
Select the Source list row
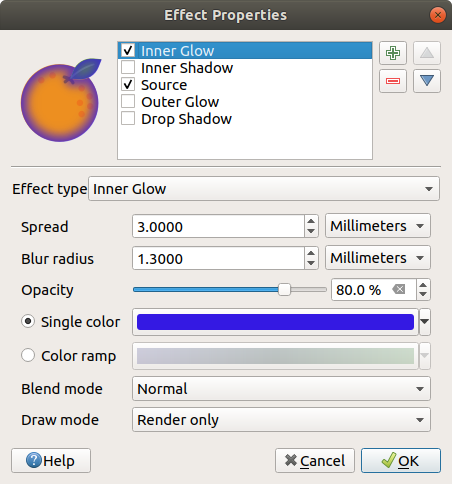(245, 85)
